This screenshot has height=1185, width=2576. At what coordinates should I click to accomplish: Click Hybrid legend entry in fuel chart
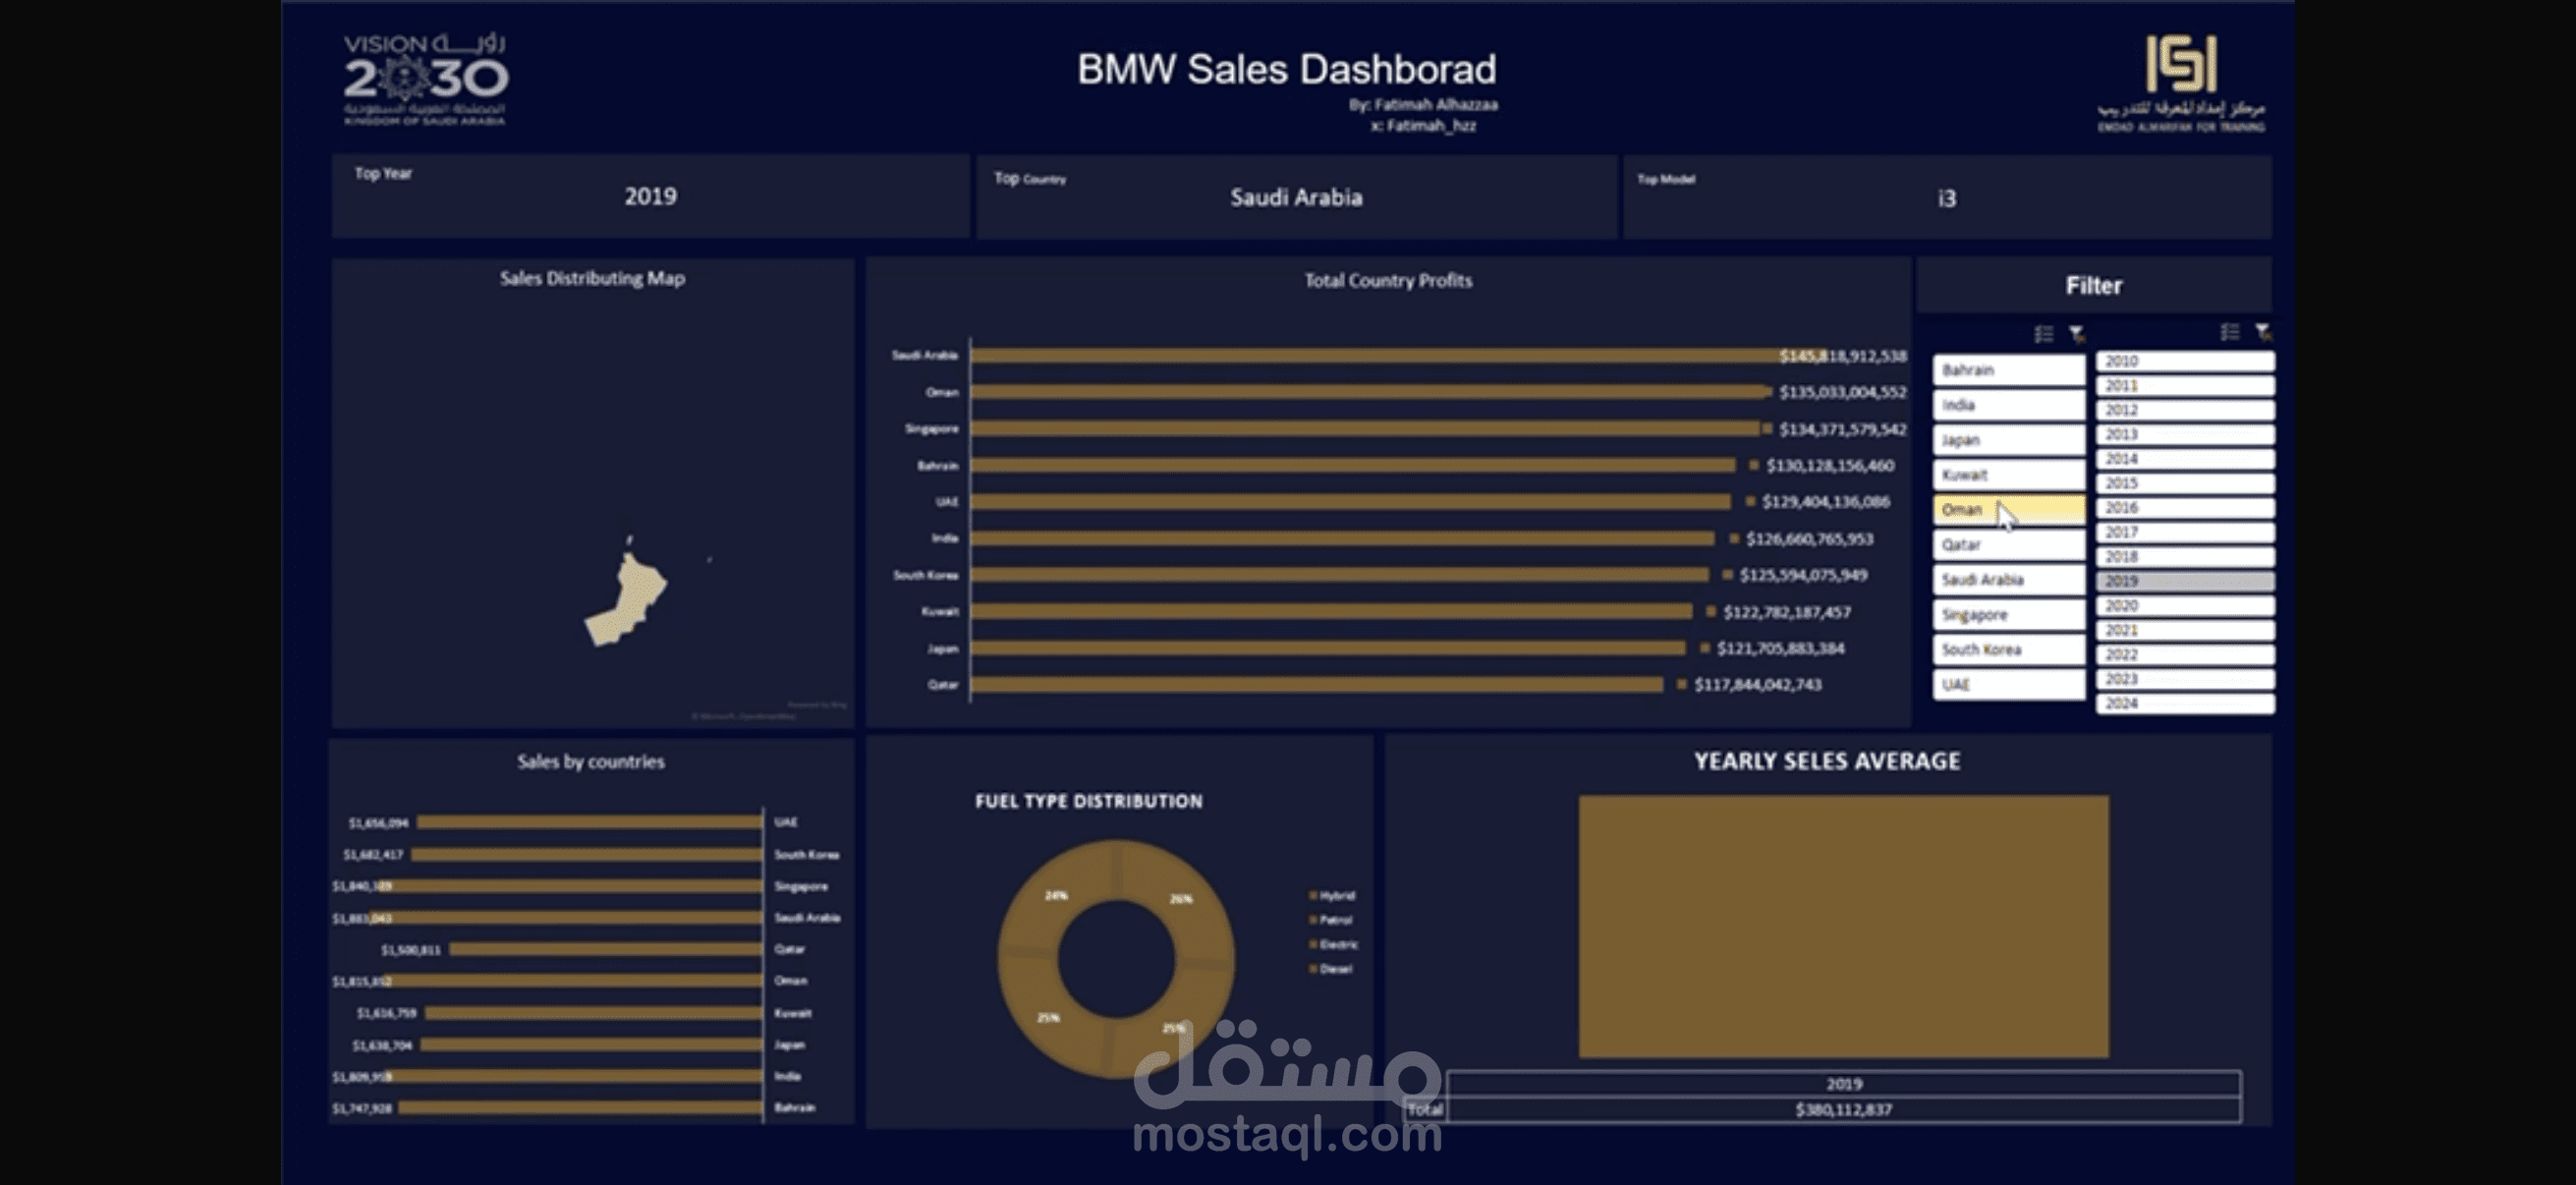coord(1333,896)
